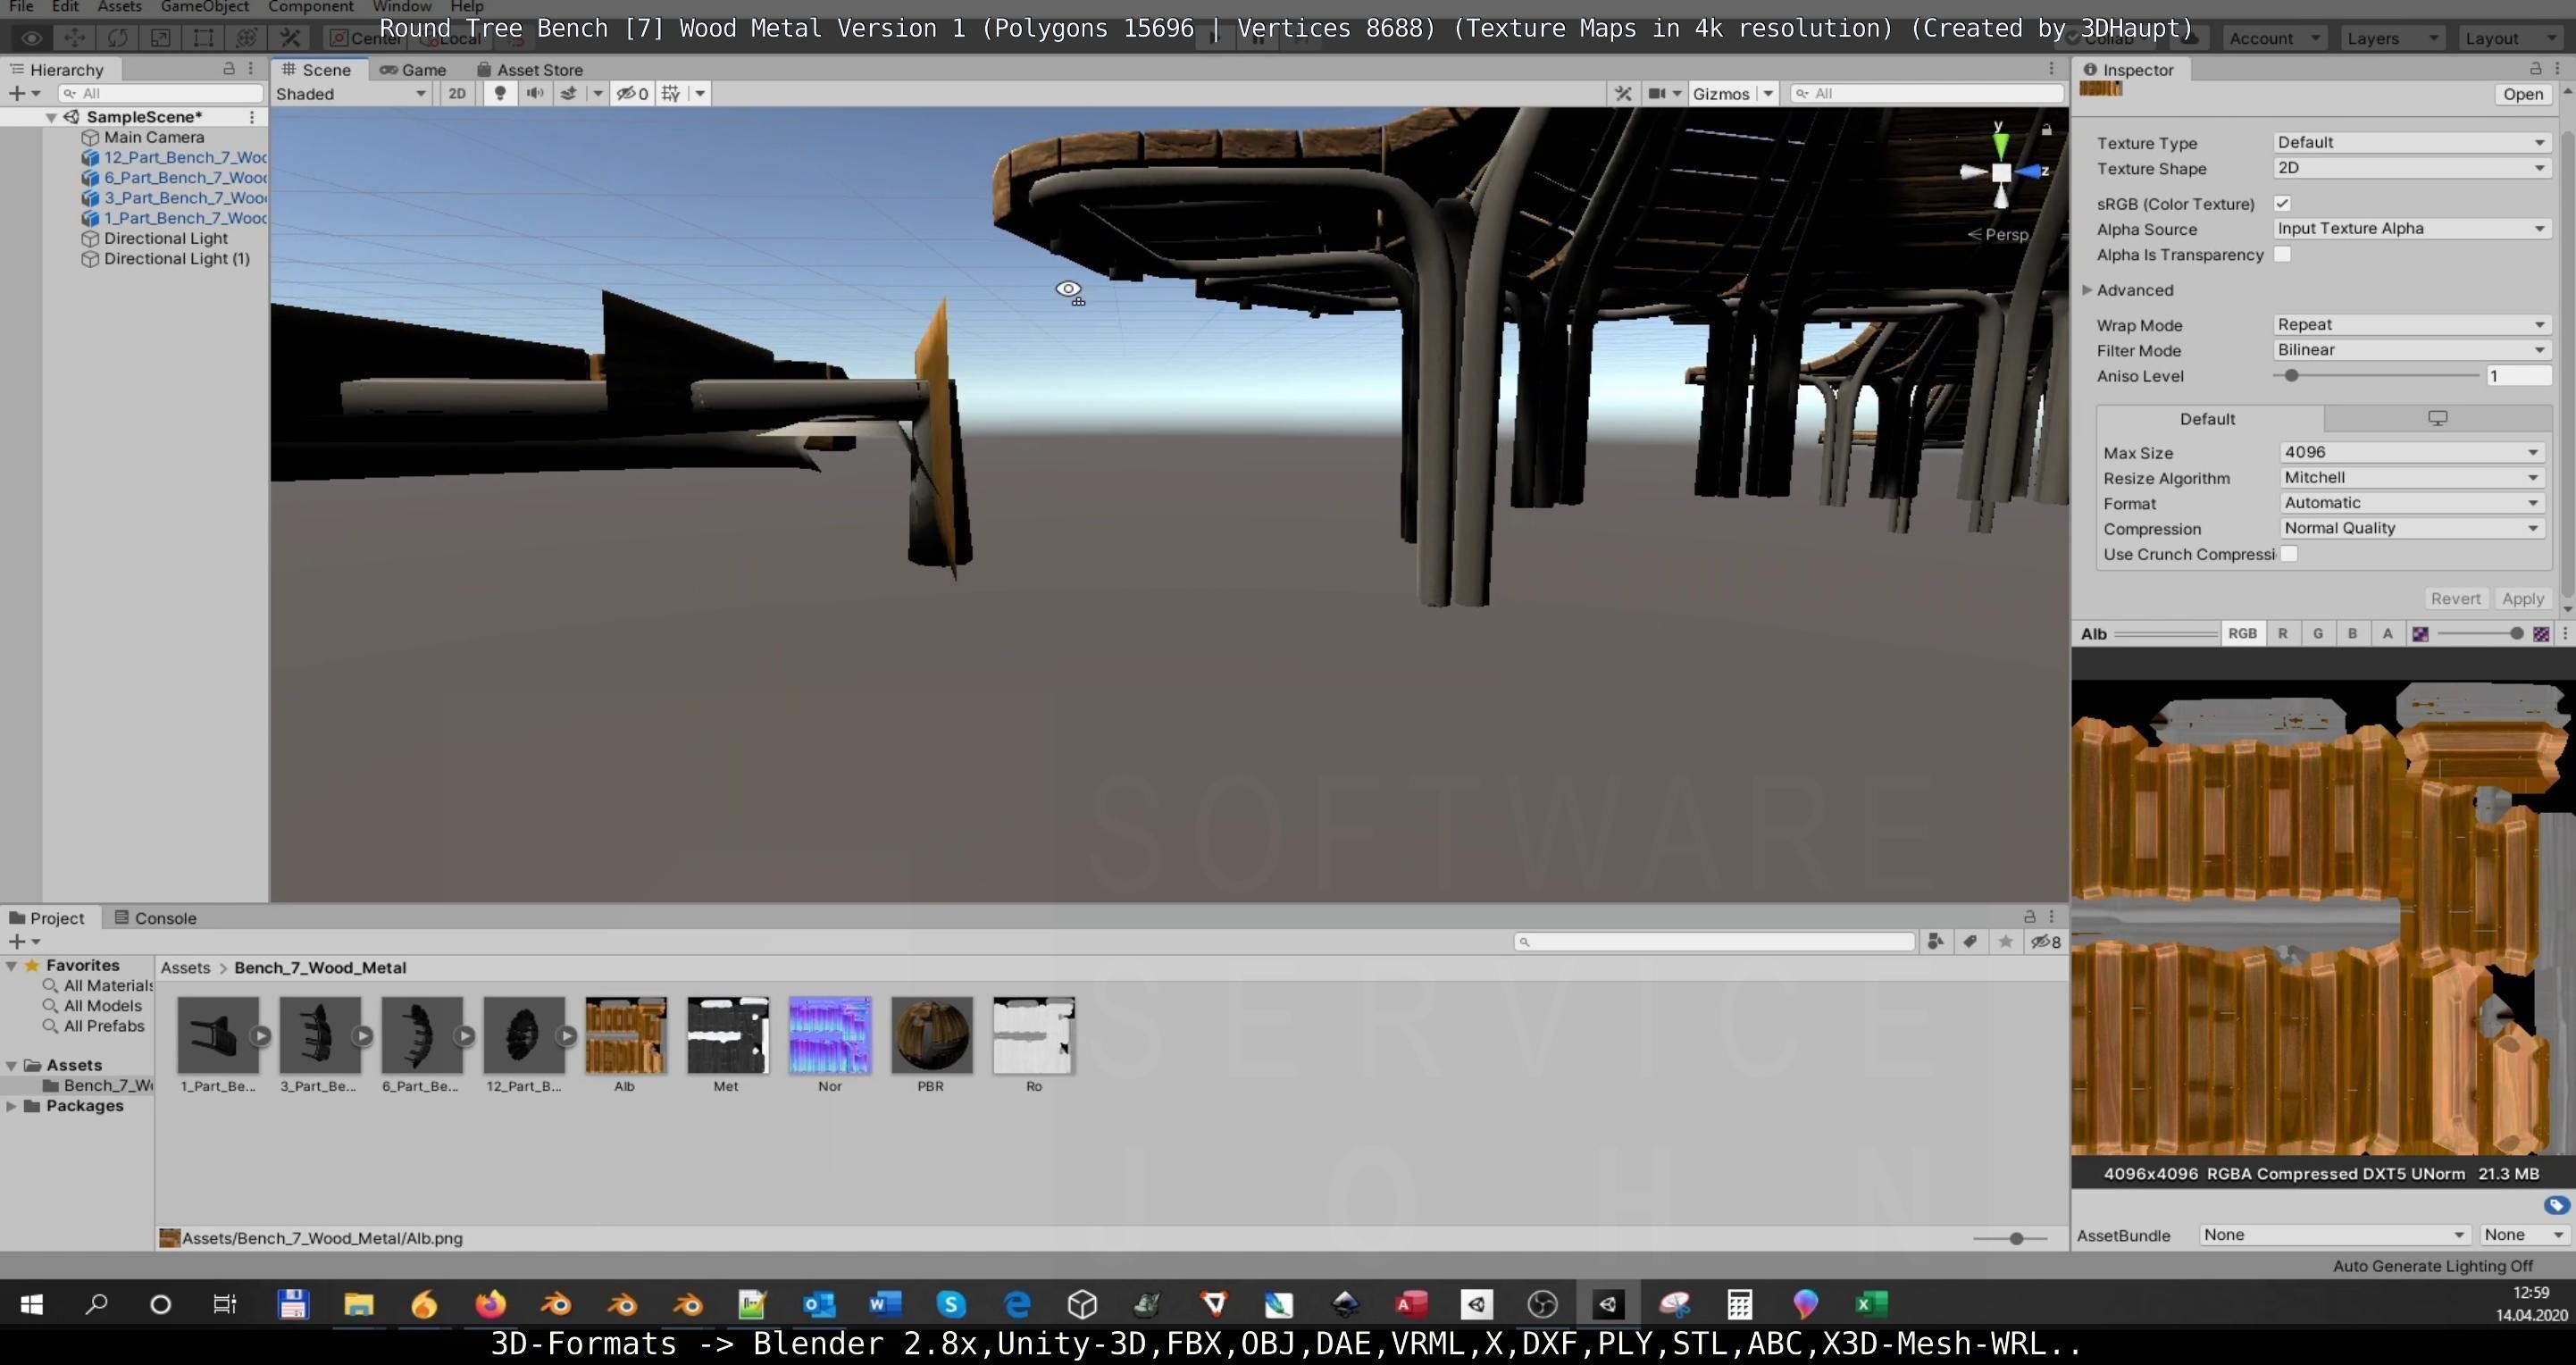
Task: Uncheck sRGB (Color Texture) checkbox
Action: click(2282, 203)
